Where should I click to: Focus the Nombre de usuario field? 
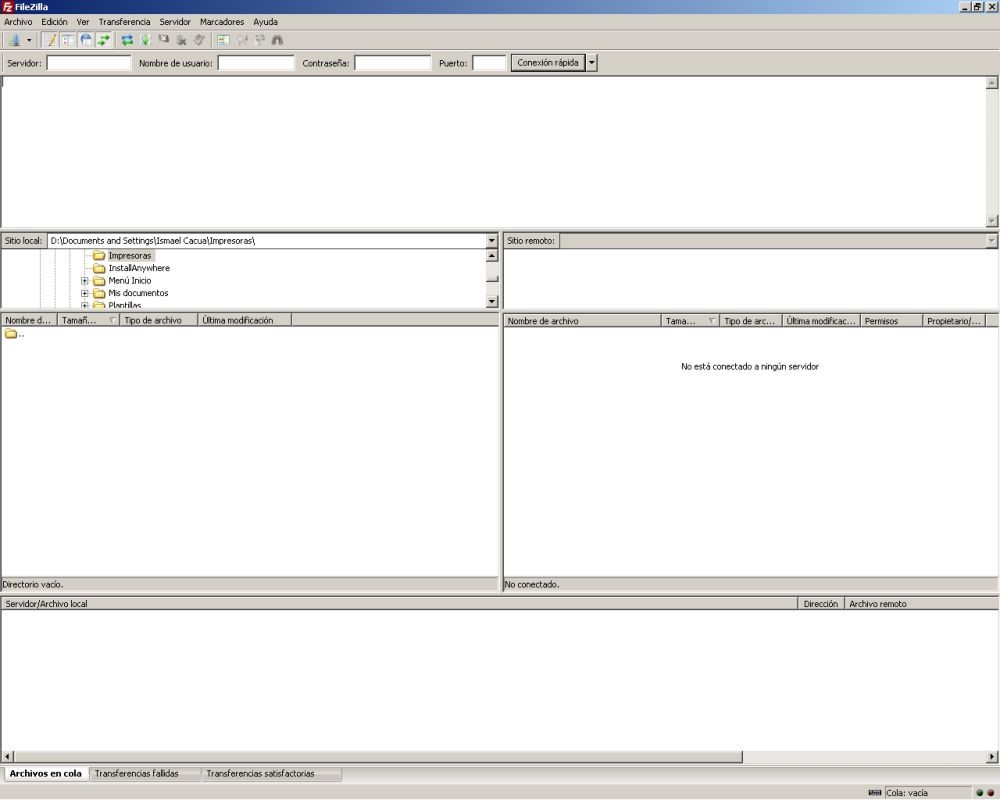[x=256, y=63]
